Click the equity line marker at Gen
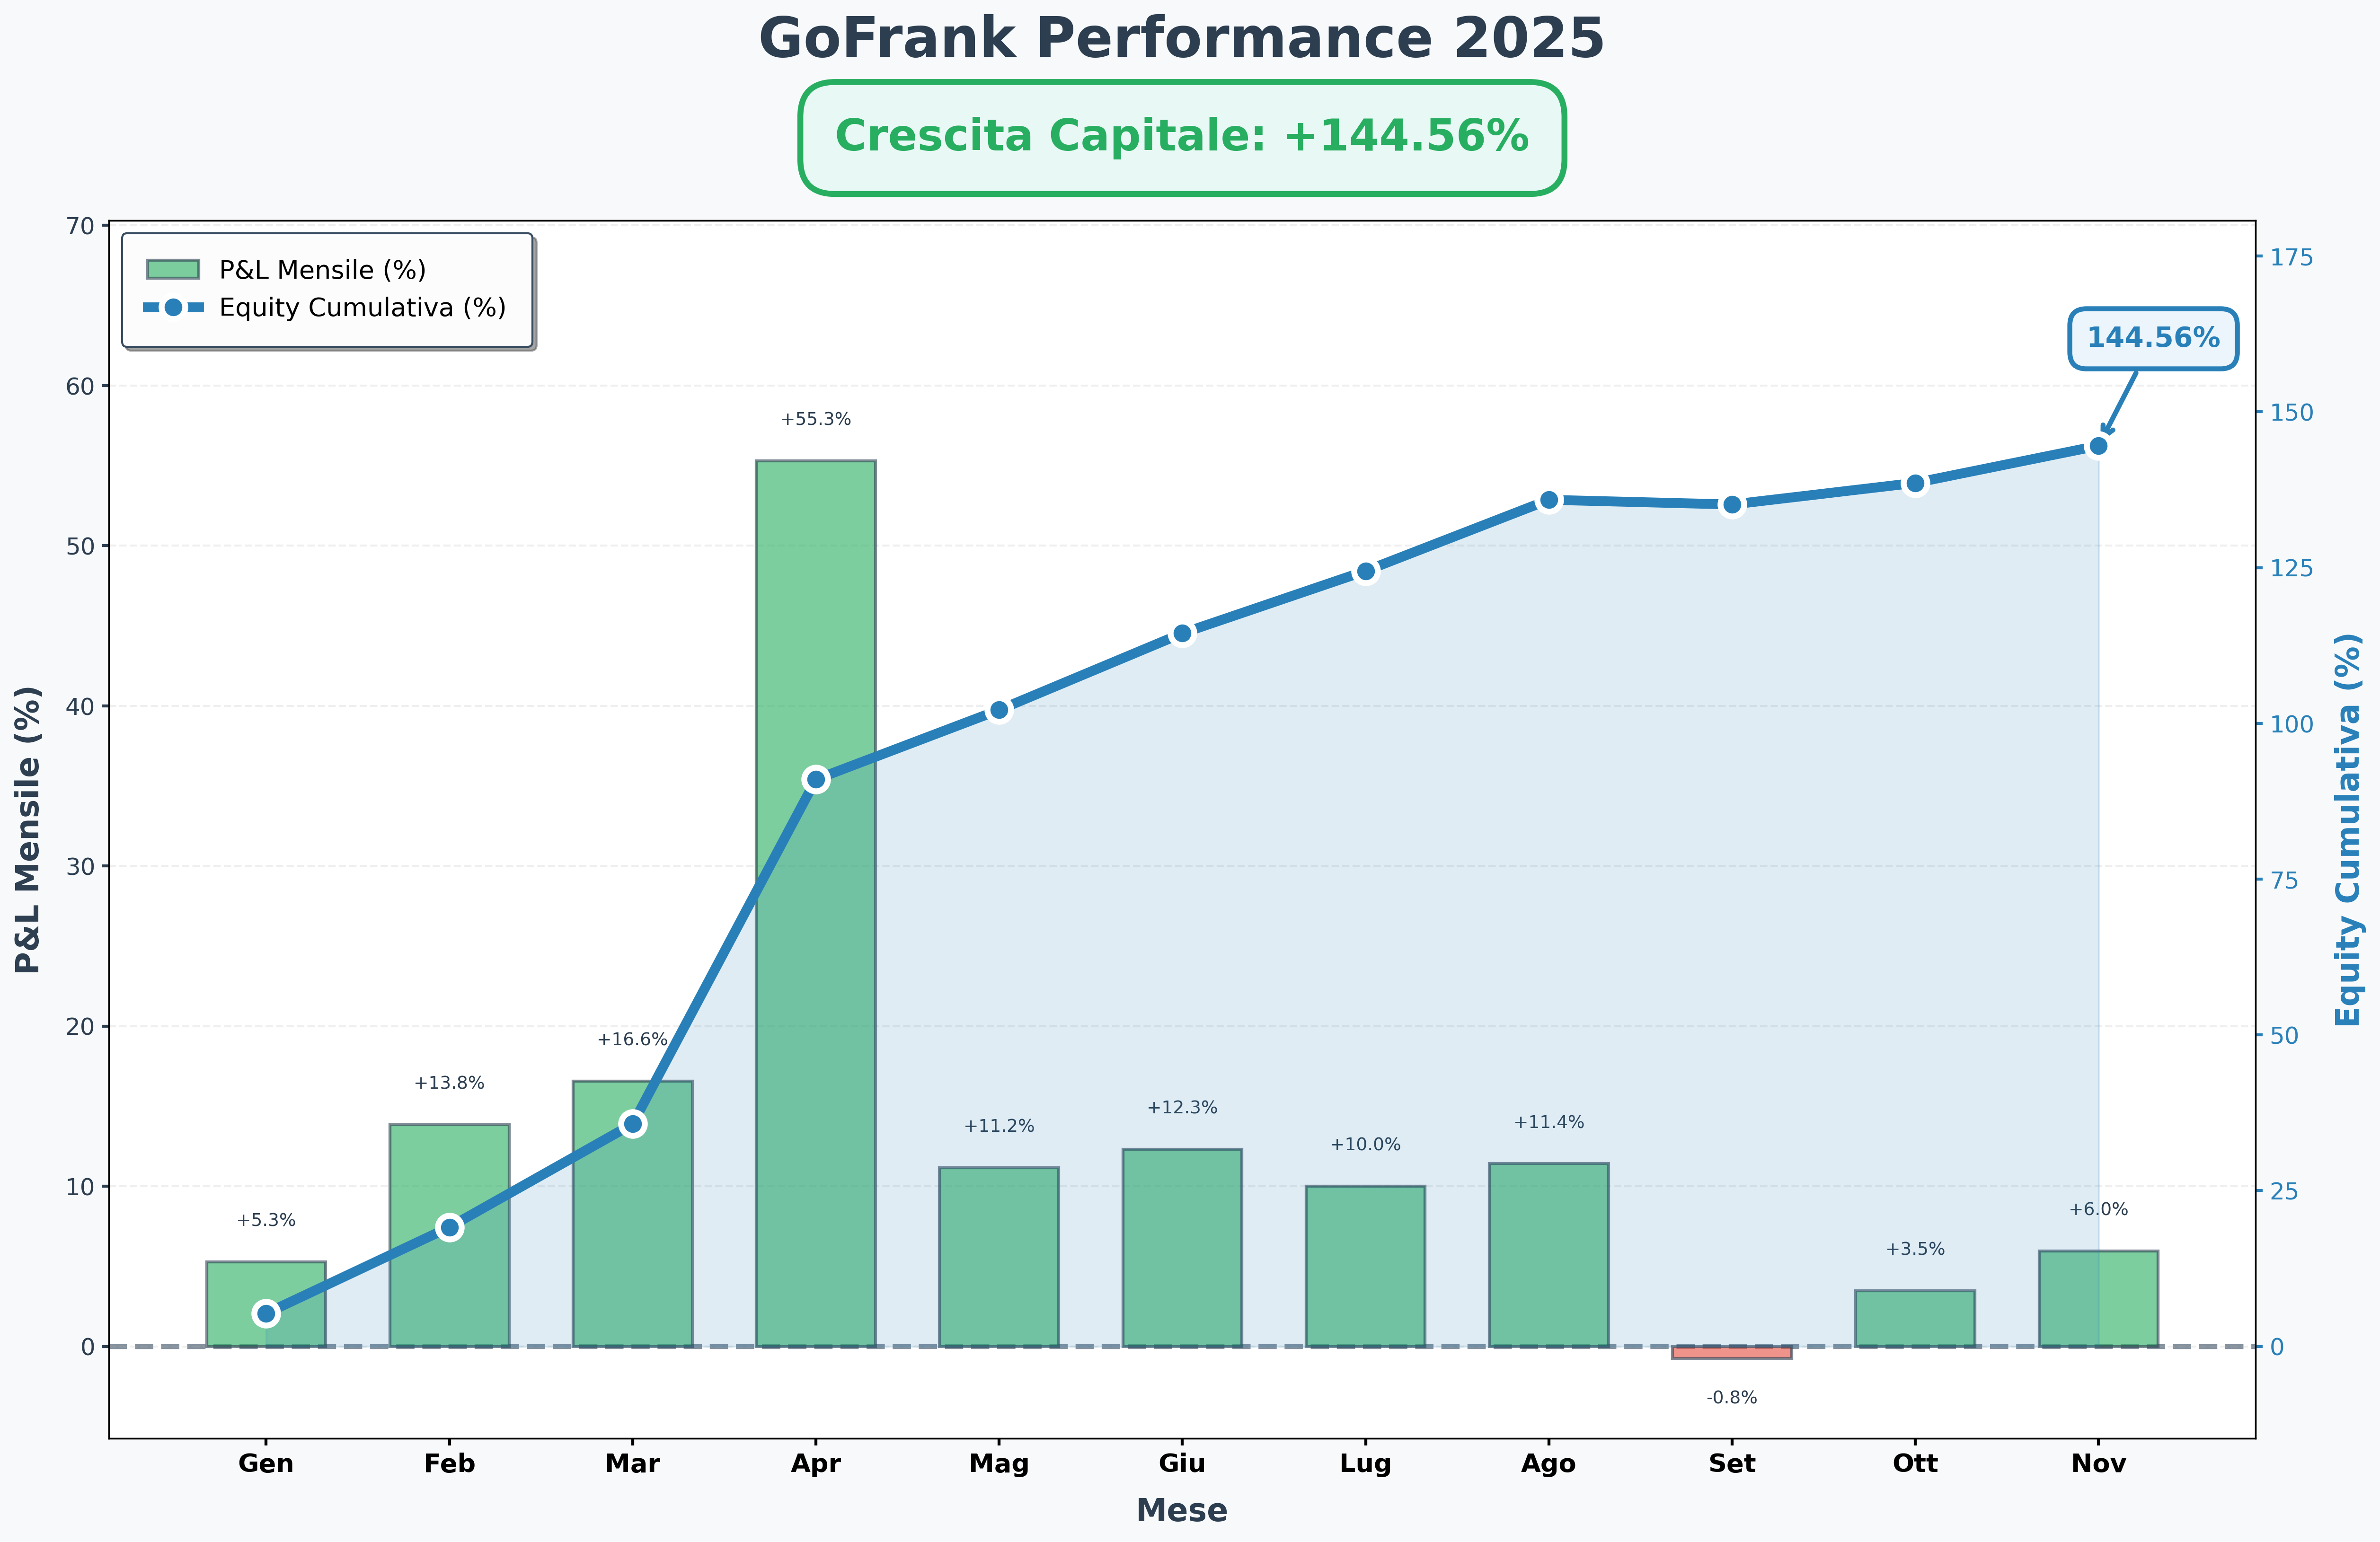This screenshot has width=2380, height=1542. coord(266,1314)
